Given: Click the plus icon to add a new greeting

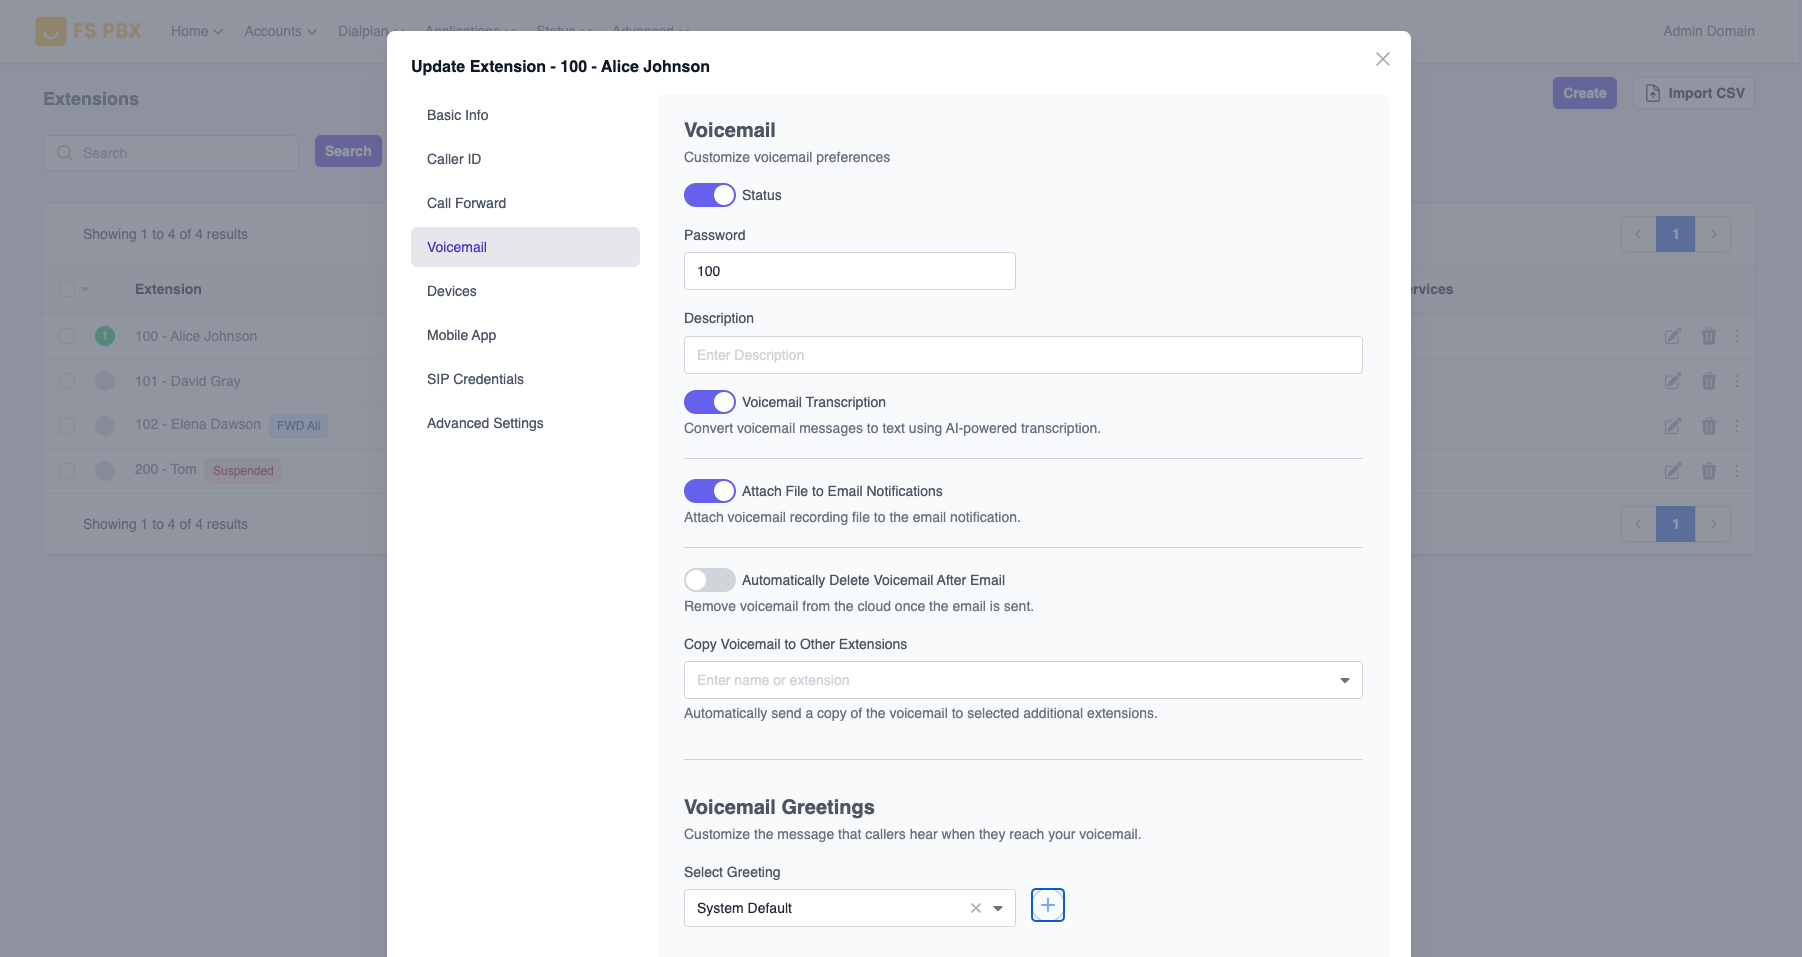Looking at the screenshot, I should (x=1048, y=905).
